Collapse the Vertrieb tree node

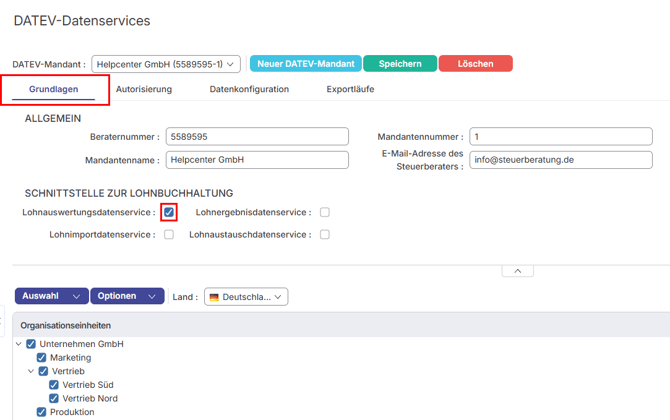(x=31, y=371)
